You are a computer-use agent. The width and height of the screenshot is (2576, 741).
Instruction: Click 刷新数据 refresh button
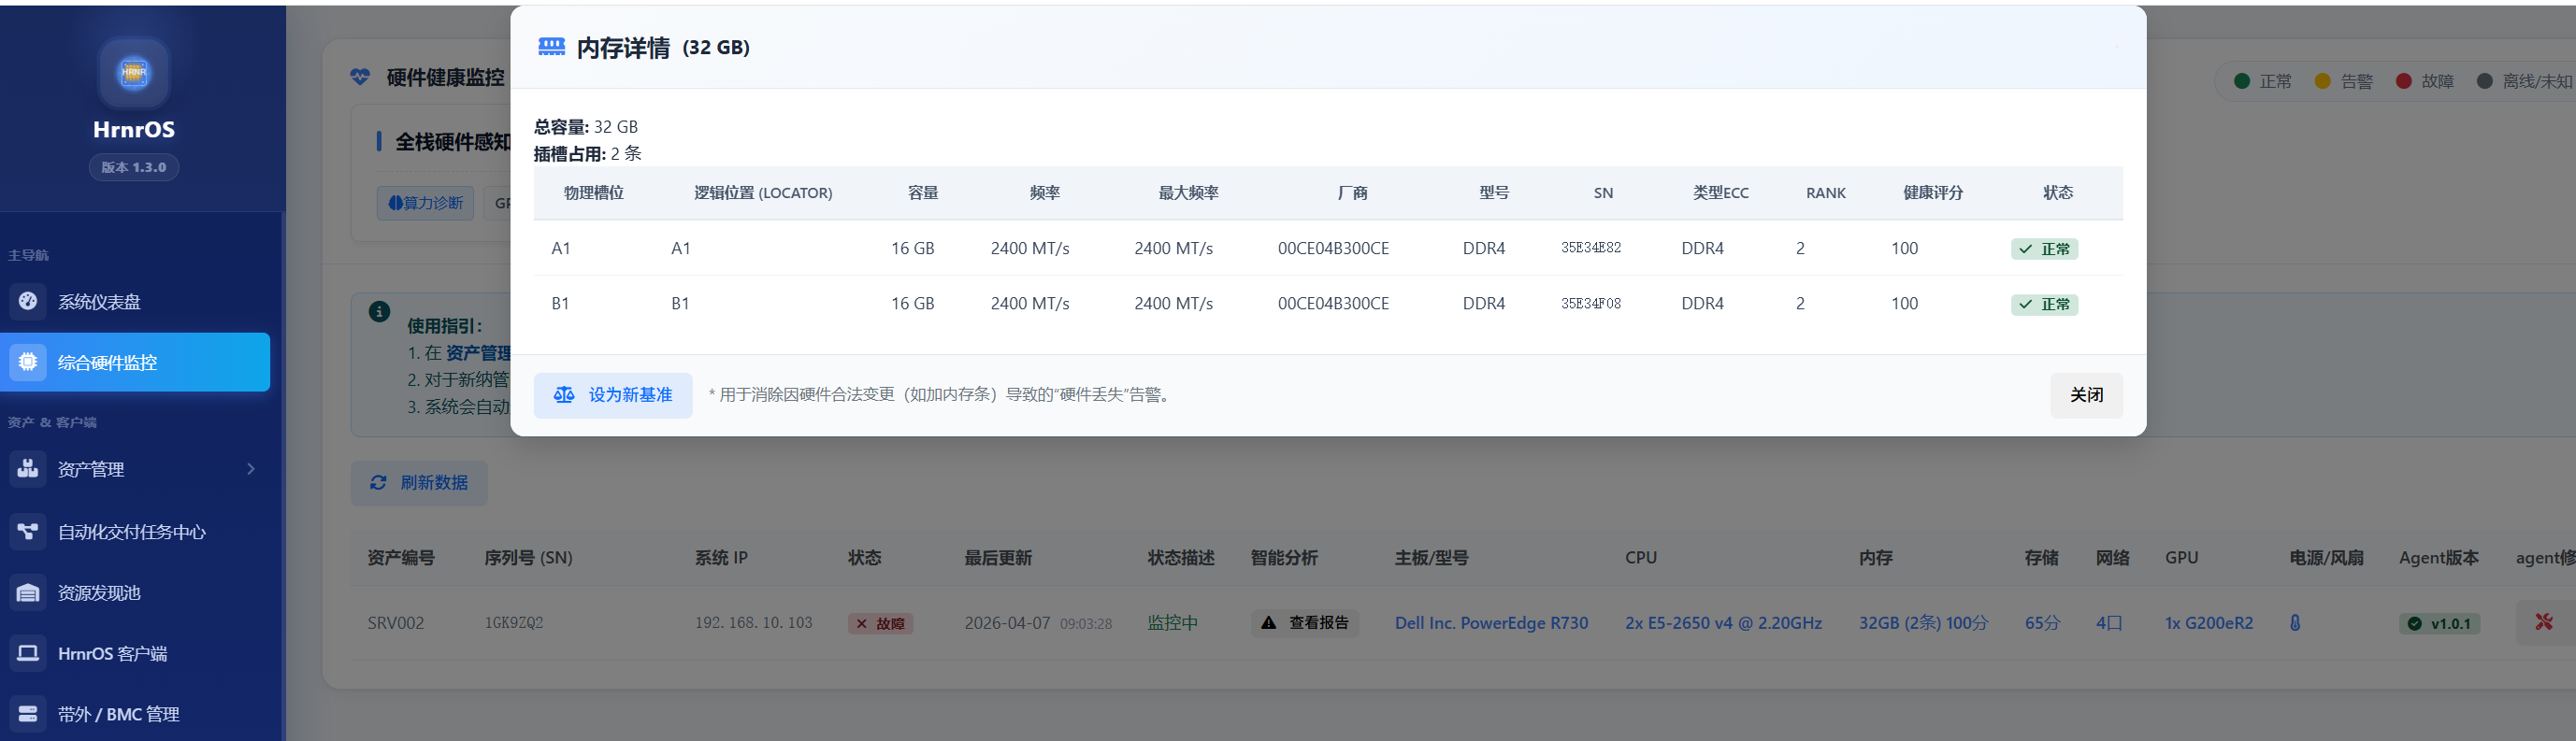(419, 483)
